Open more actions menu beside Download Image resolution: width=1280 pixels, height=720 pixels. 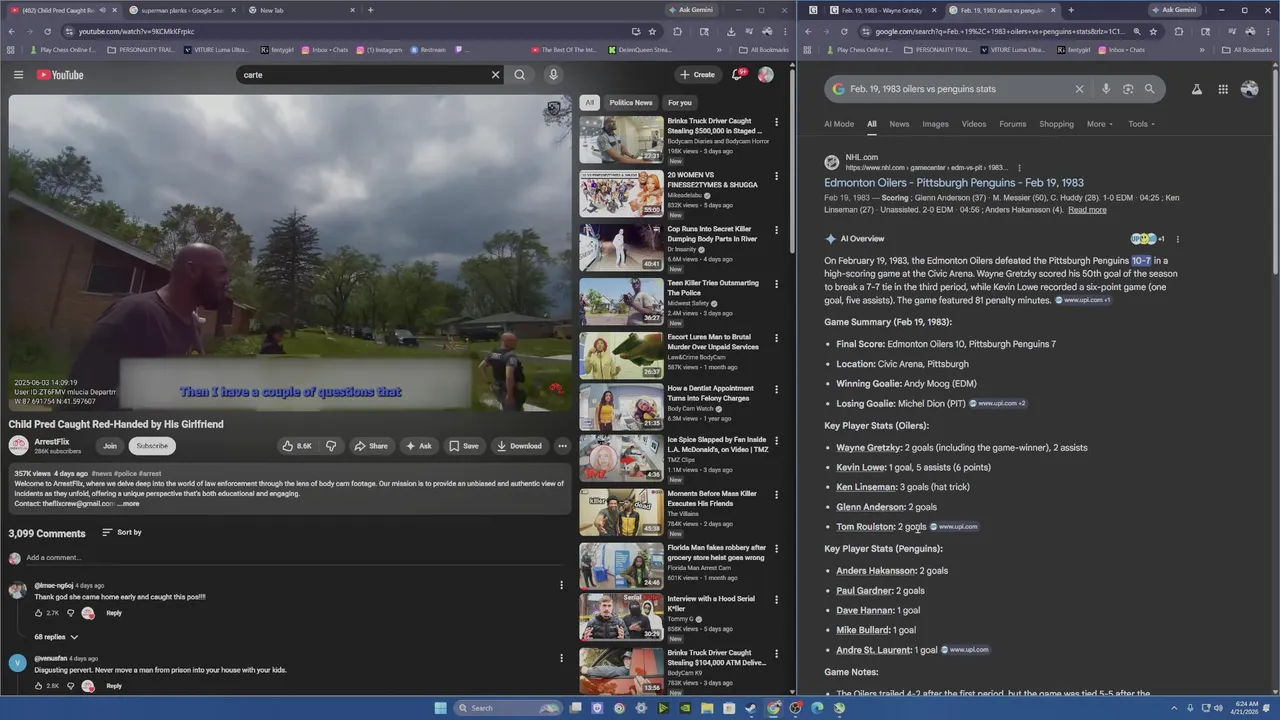(x=562, y=446)
